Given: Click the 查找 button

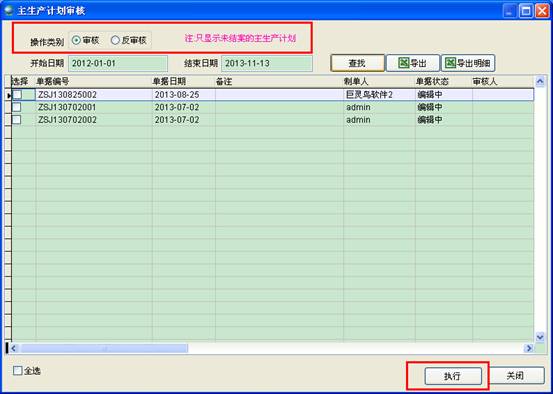Looking at the screenshot, I should tap(357, 63).
